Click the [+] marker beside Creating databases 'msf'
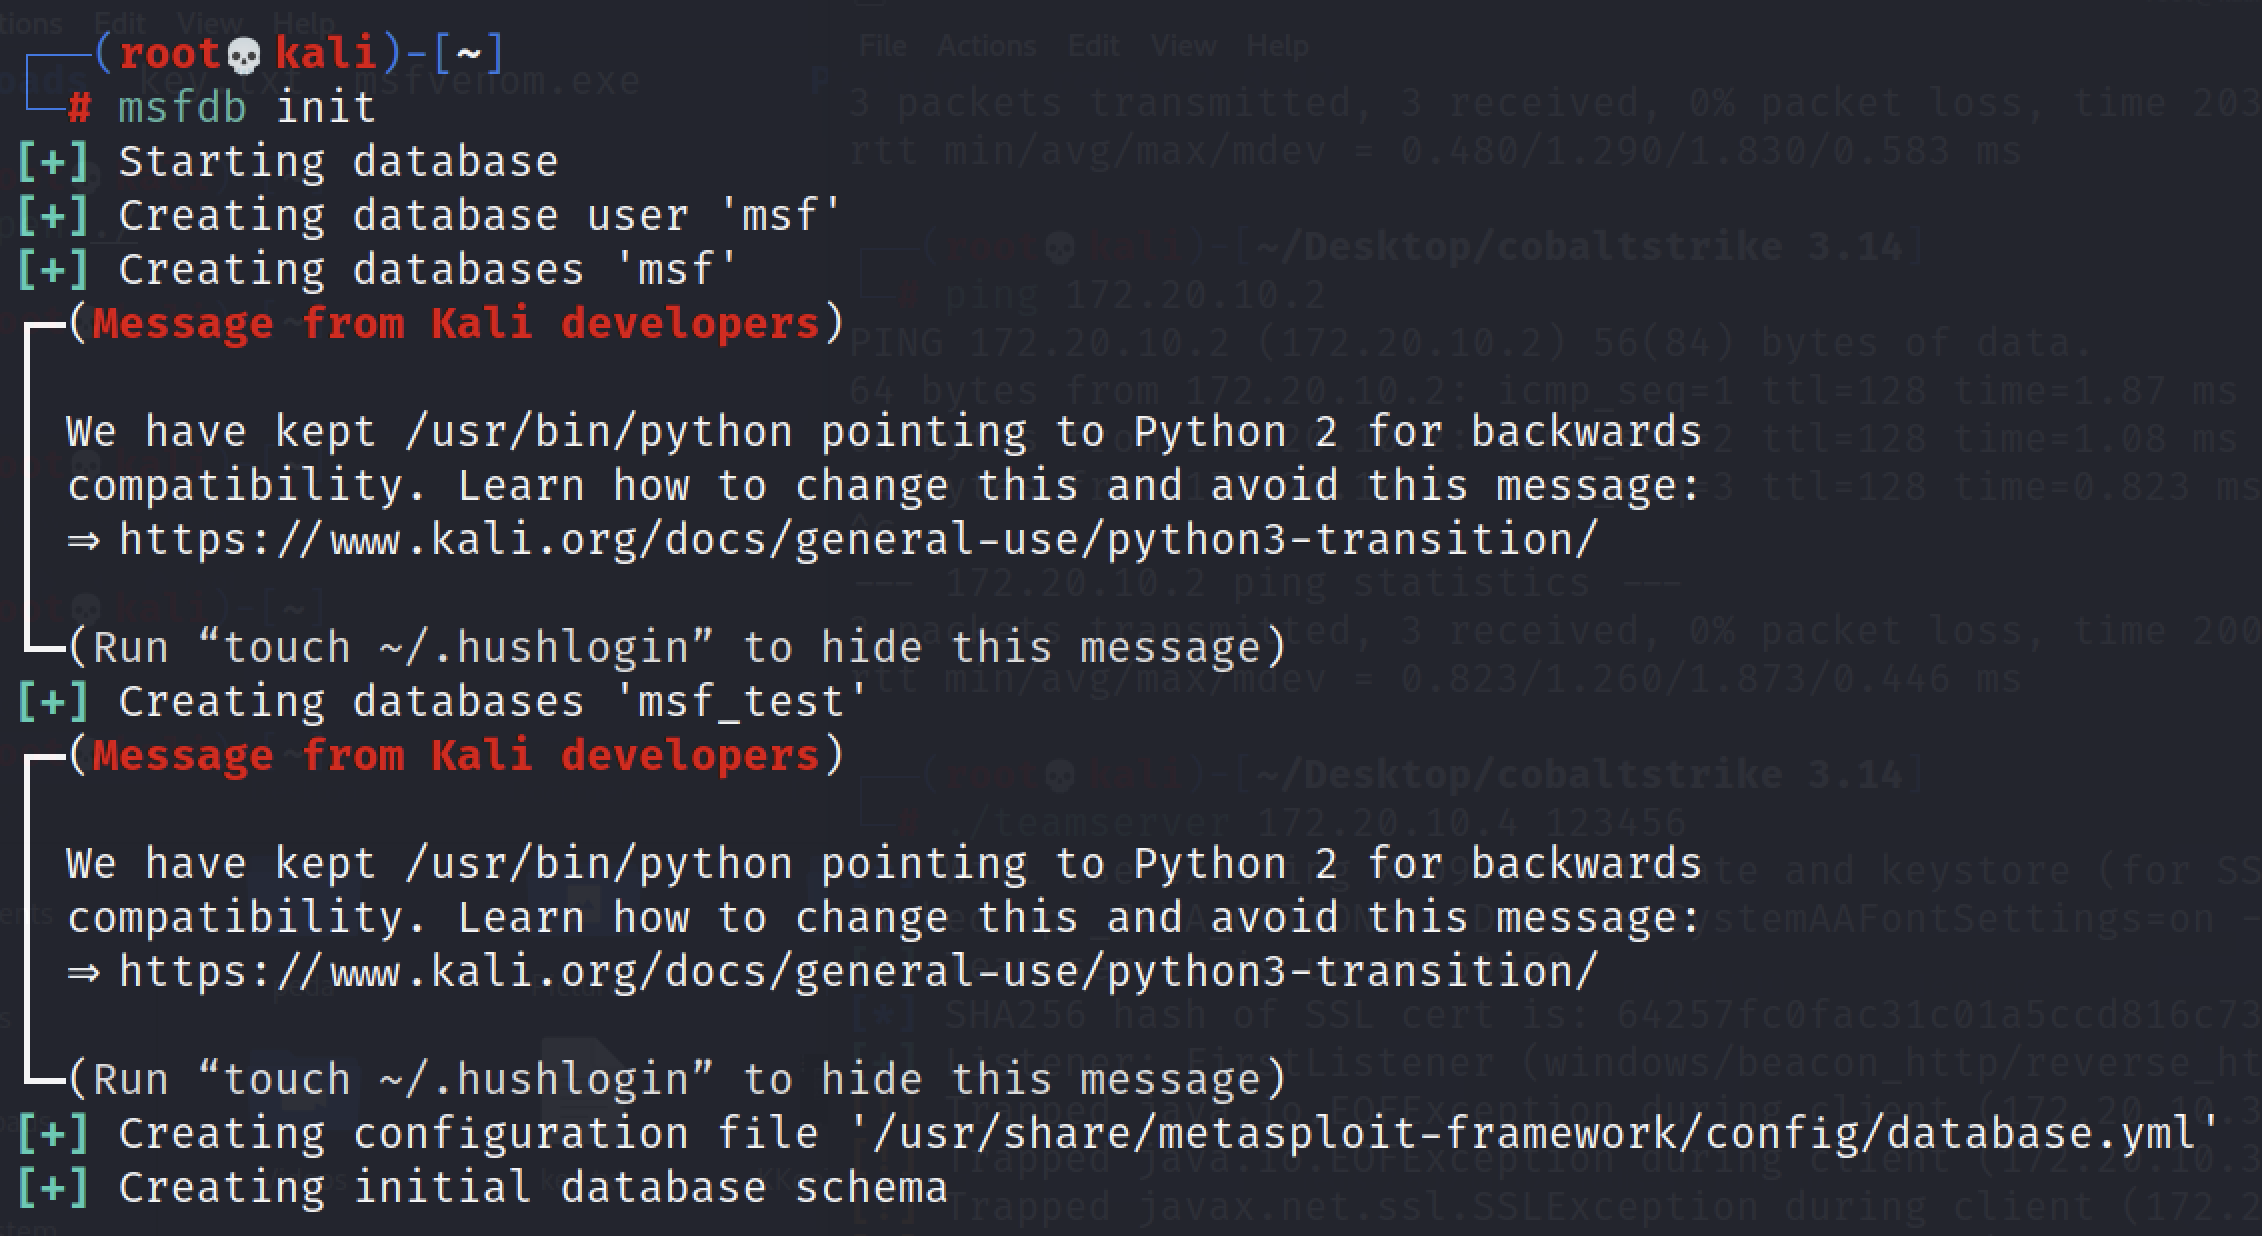The image size is (2262, 1236). pyautogui.click(x=54, y=269)
